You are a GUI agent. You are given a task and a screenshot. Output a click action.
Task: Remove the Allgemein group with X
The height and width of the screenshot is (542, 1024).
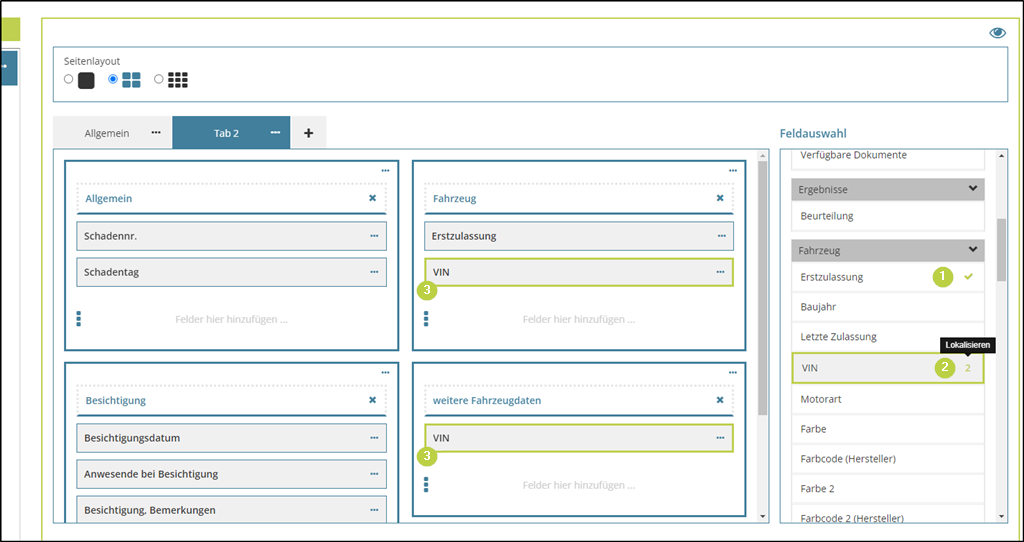[372, 198]
